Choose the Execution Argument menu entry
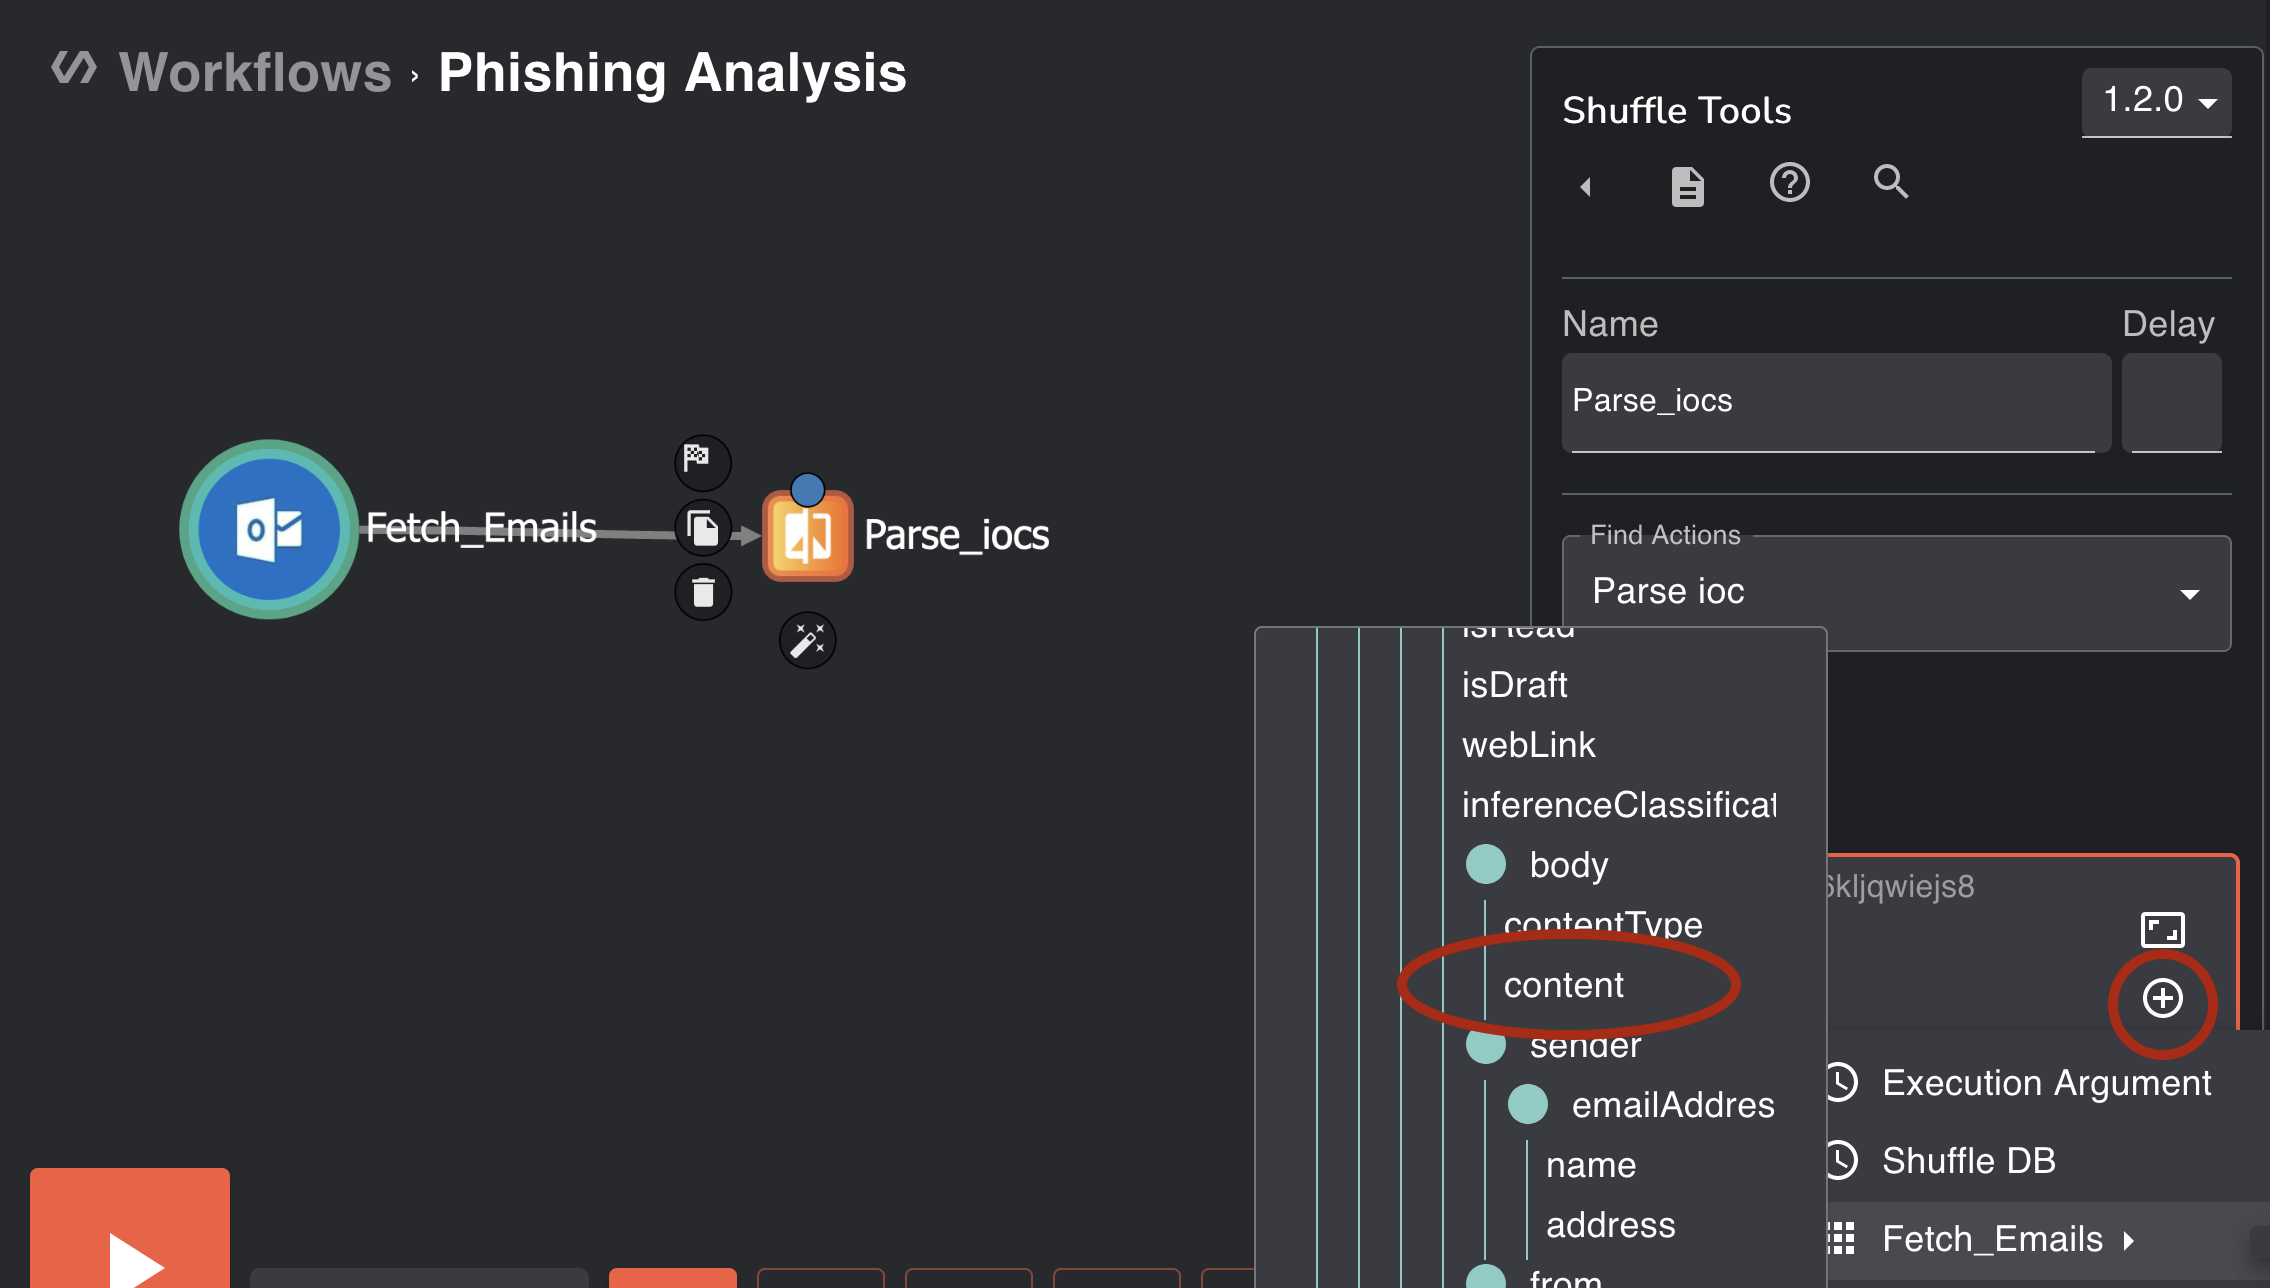The height and width of the screenshot is (1288, 2270). click(2046, 1083)
